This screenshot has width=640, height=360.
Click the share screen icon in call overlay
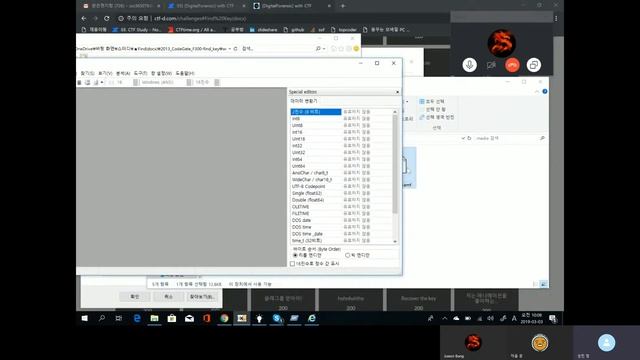pos(533,65)
